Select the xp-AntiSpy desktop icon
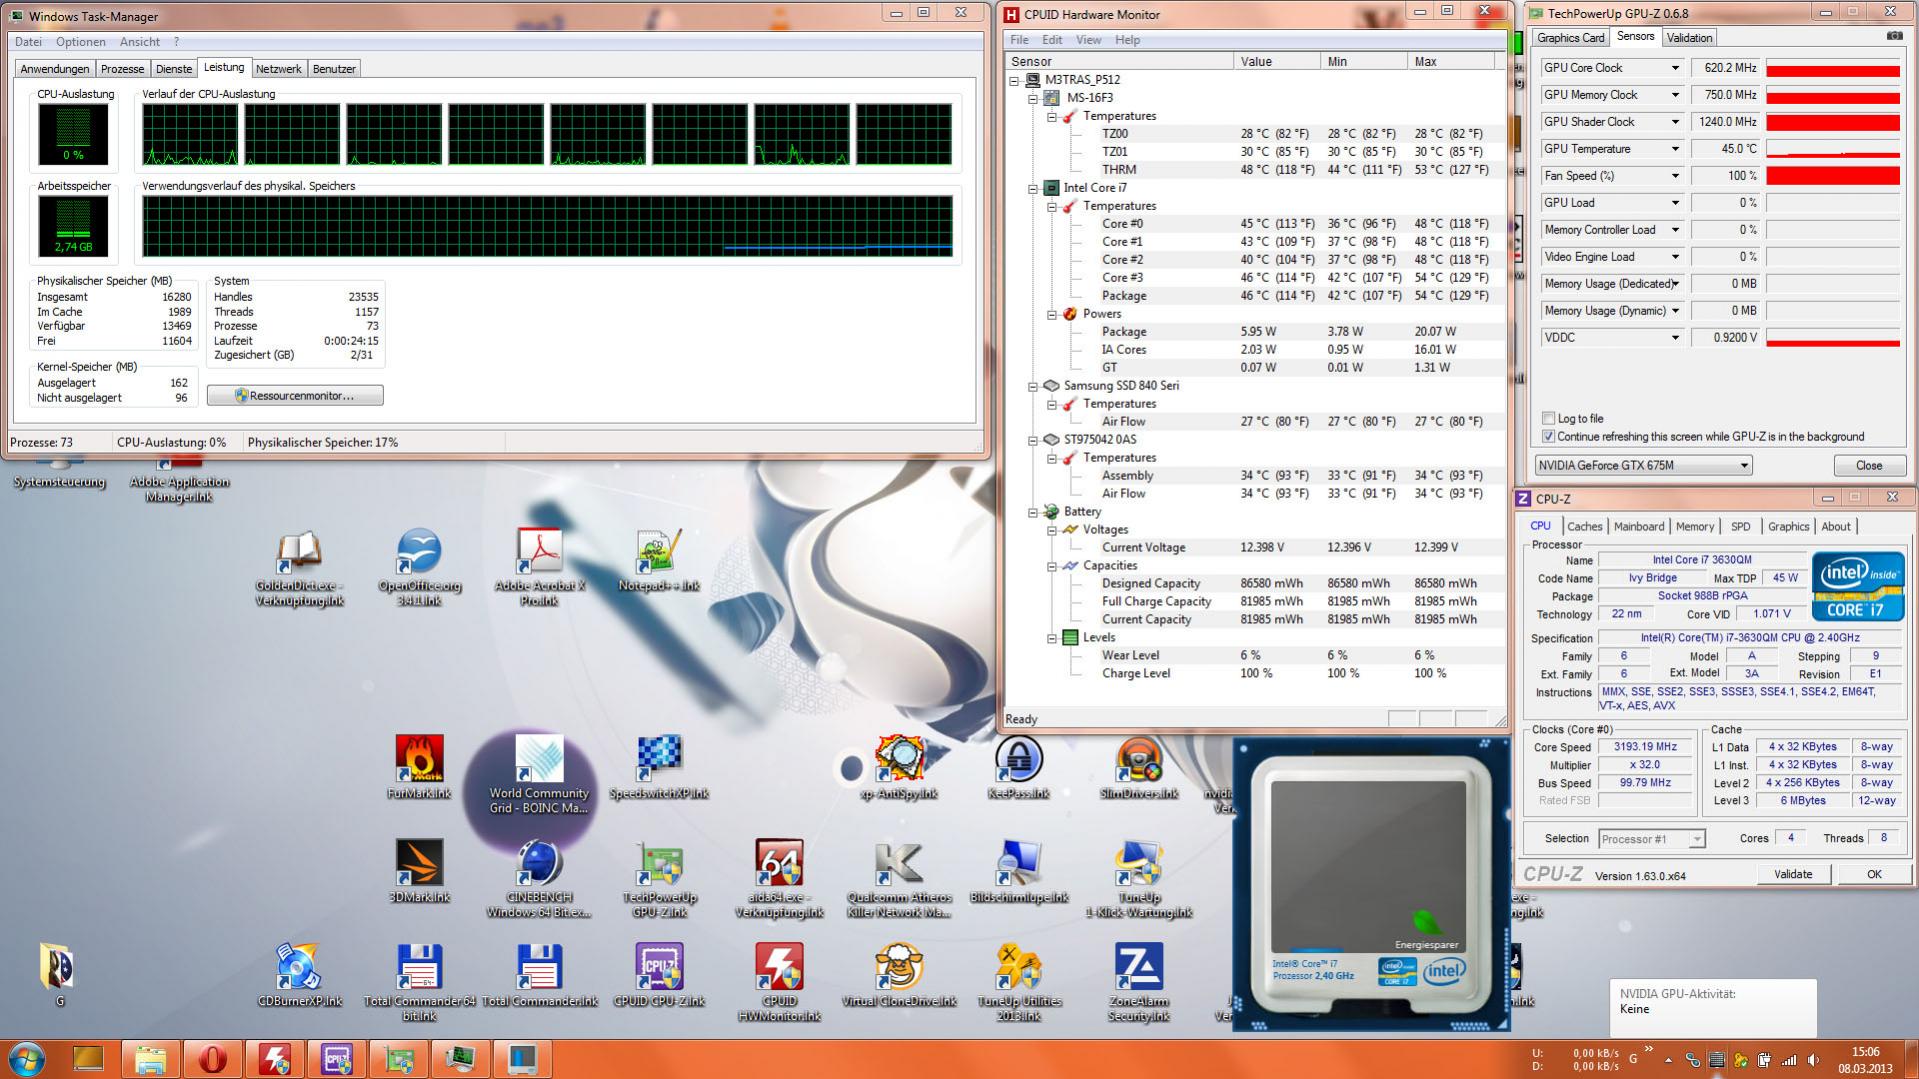 [x=898, y=767]
